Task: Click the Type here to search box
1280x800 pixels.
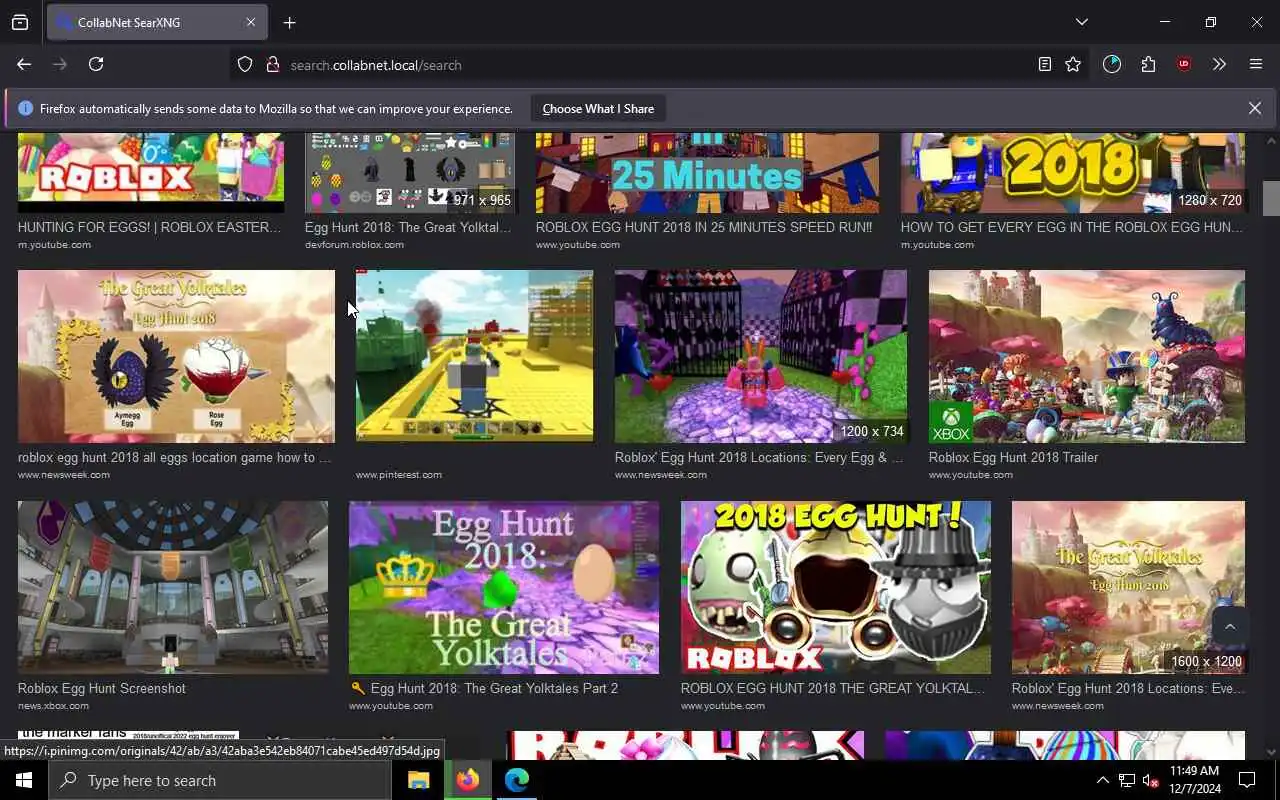Action: click(219, 780)
